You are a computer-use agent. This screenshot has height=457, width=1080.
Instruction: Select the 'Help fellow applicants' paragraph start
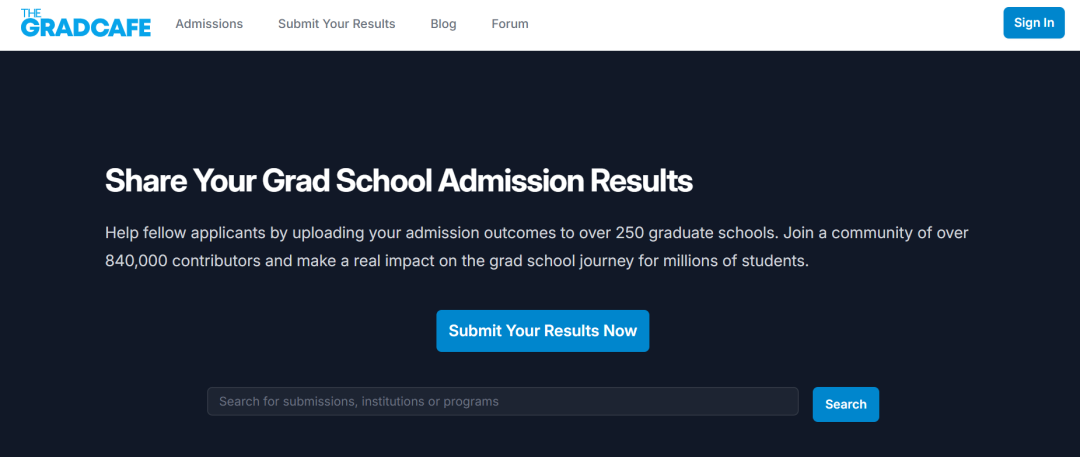[185, 233]
